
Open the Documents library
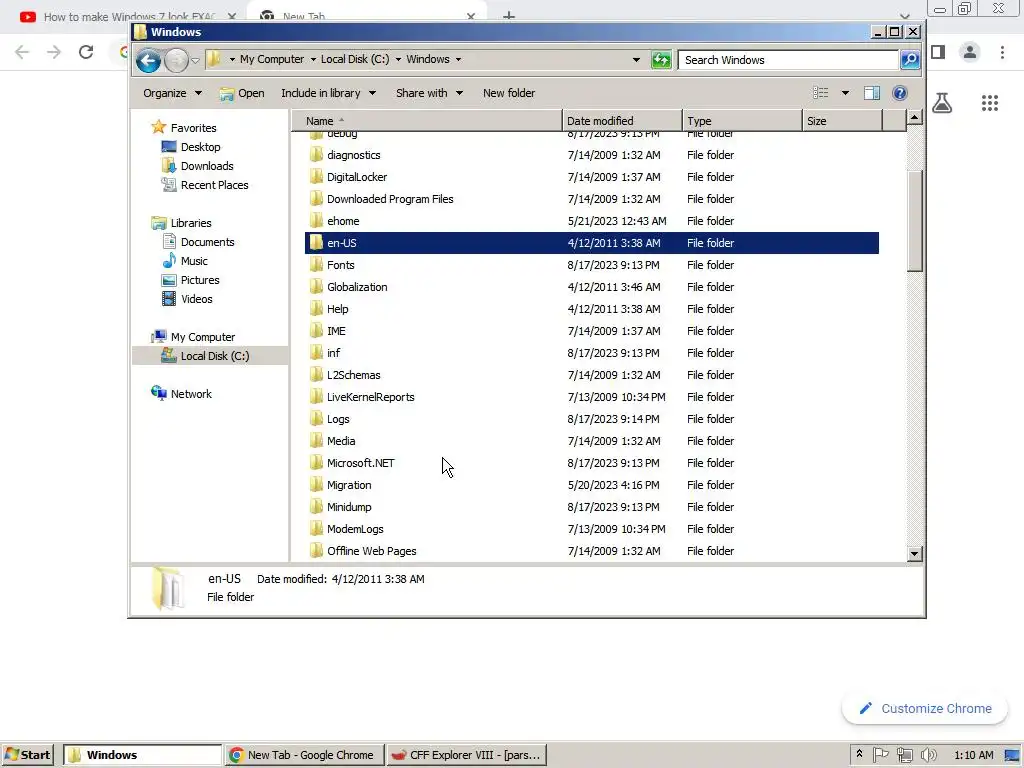pyautogui.click(x=207, y=242)
